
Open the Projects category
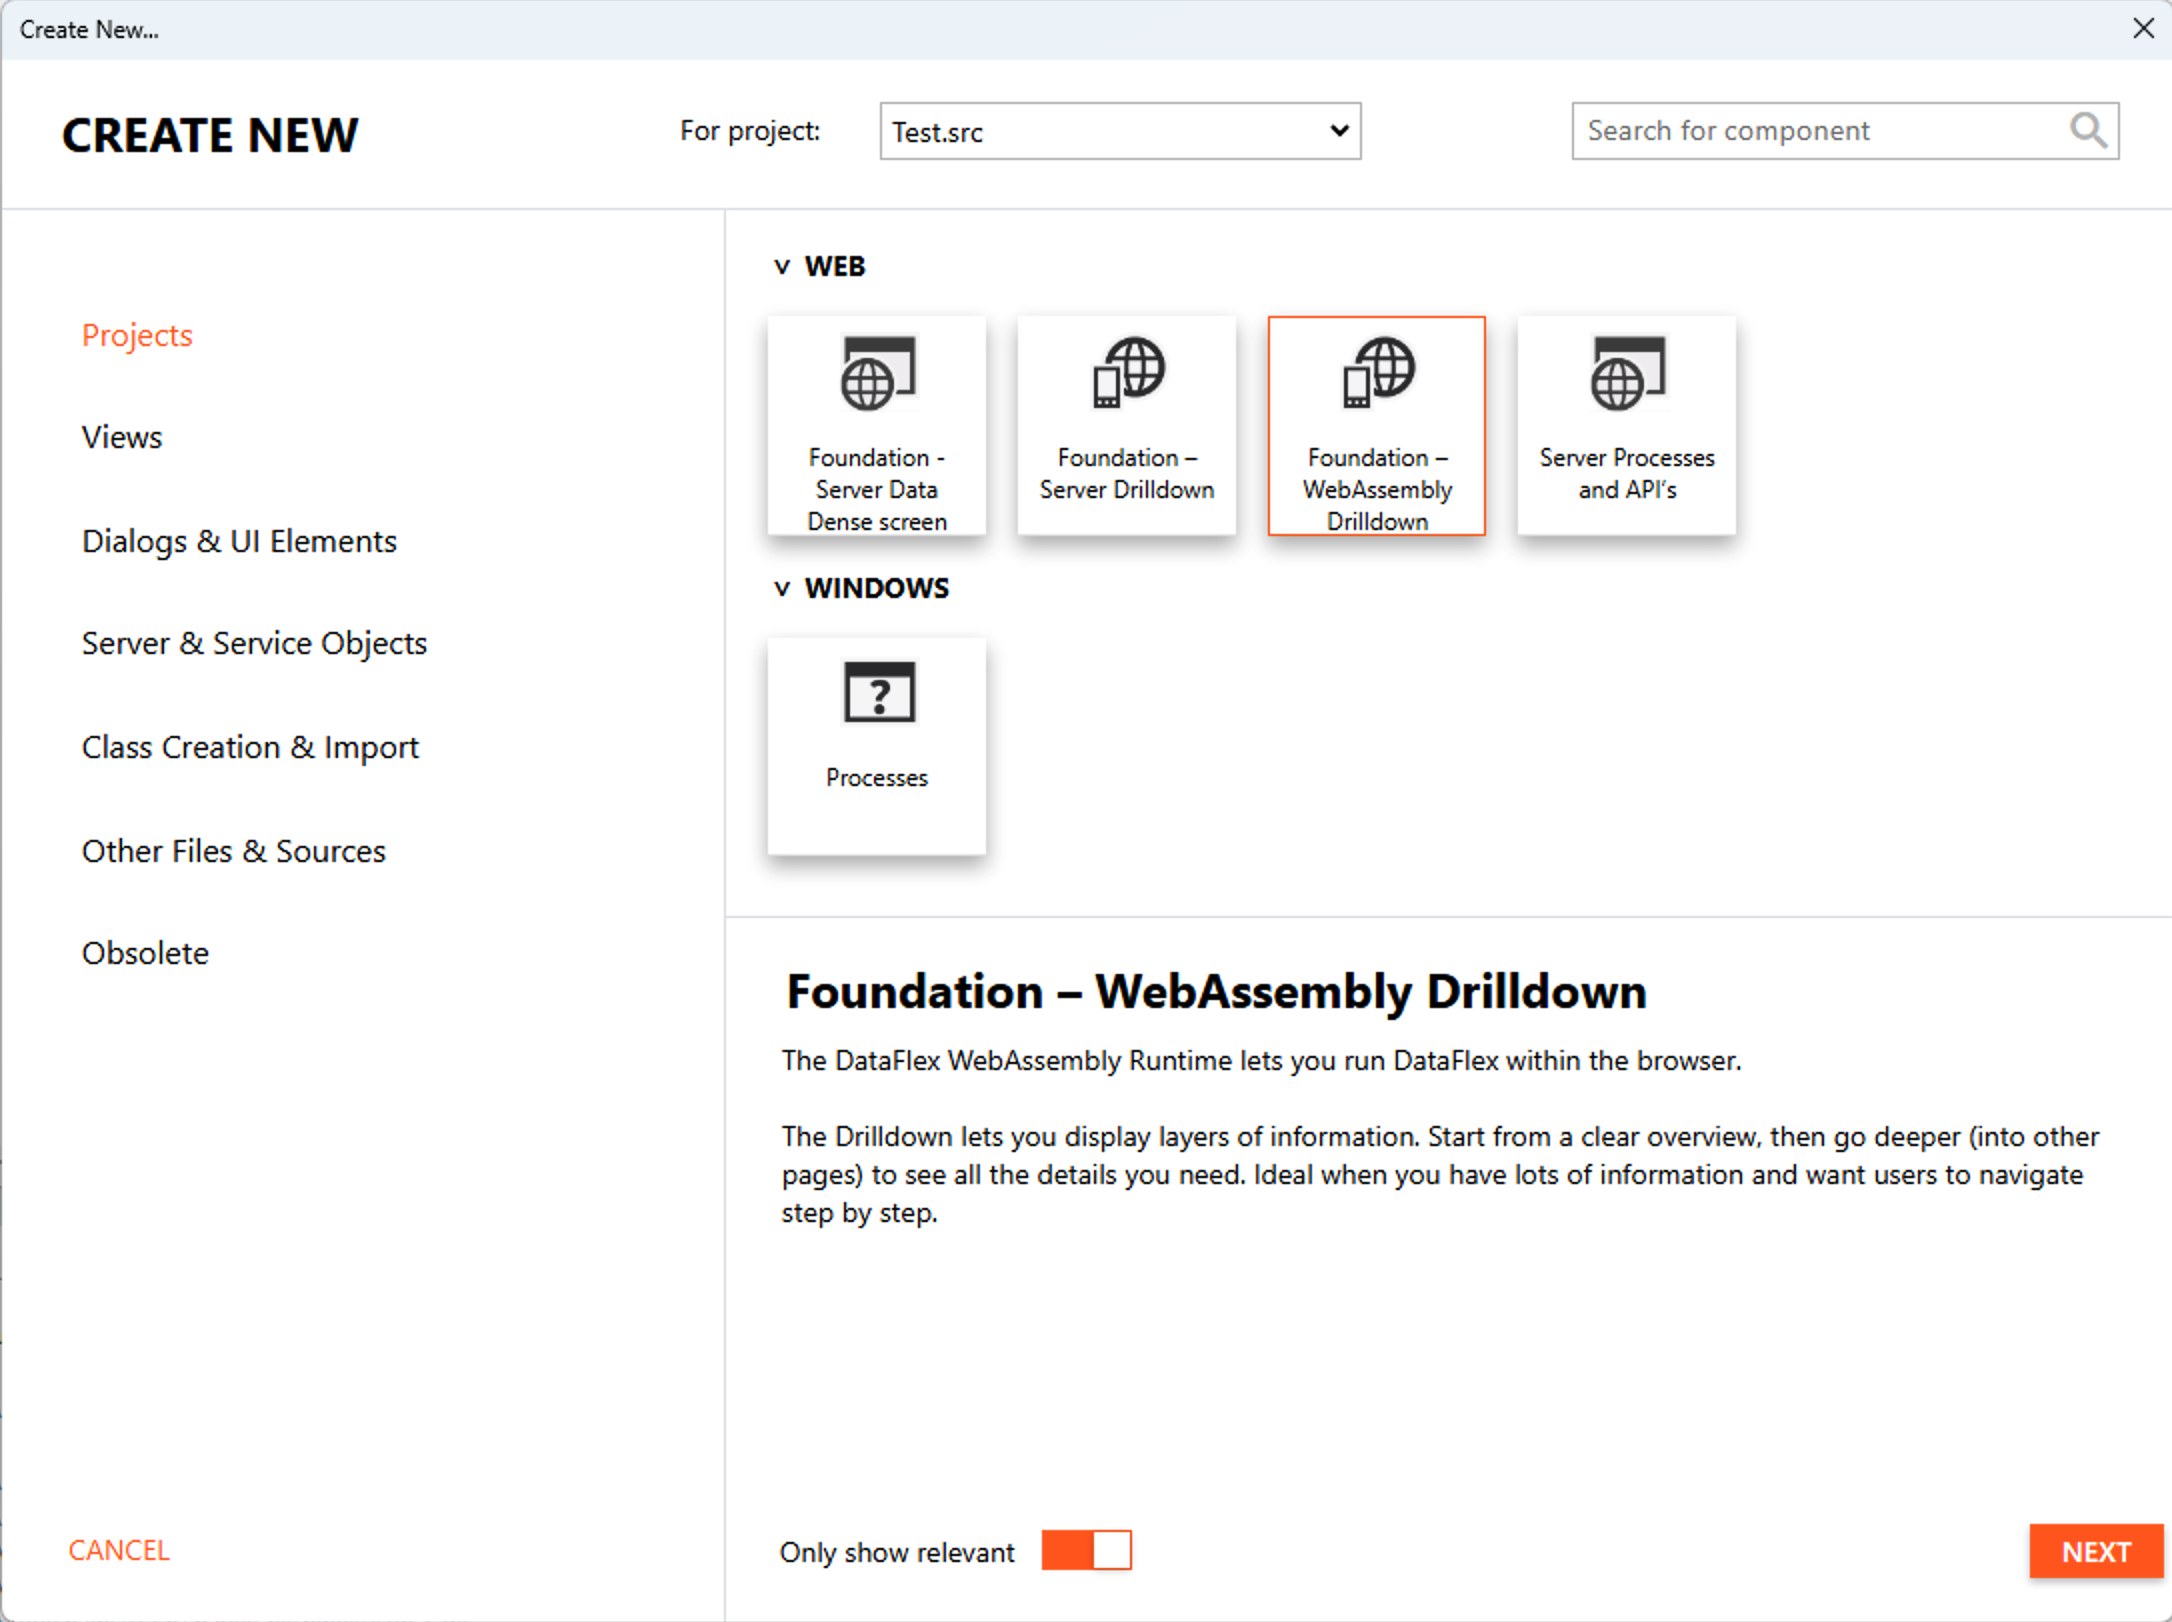click(x=137, y=335)
